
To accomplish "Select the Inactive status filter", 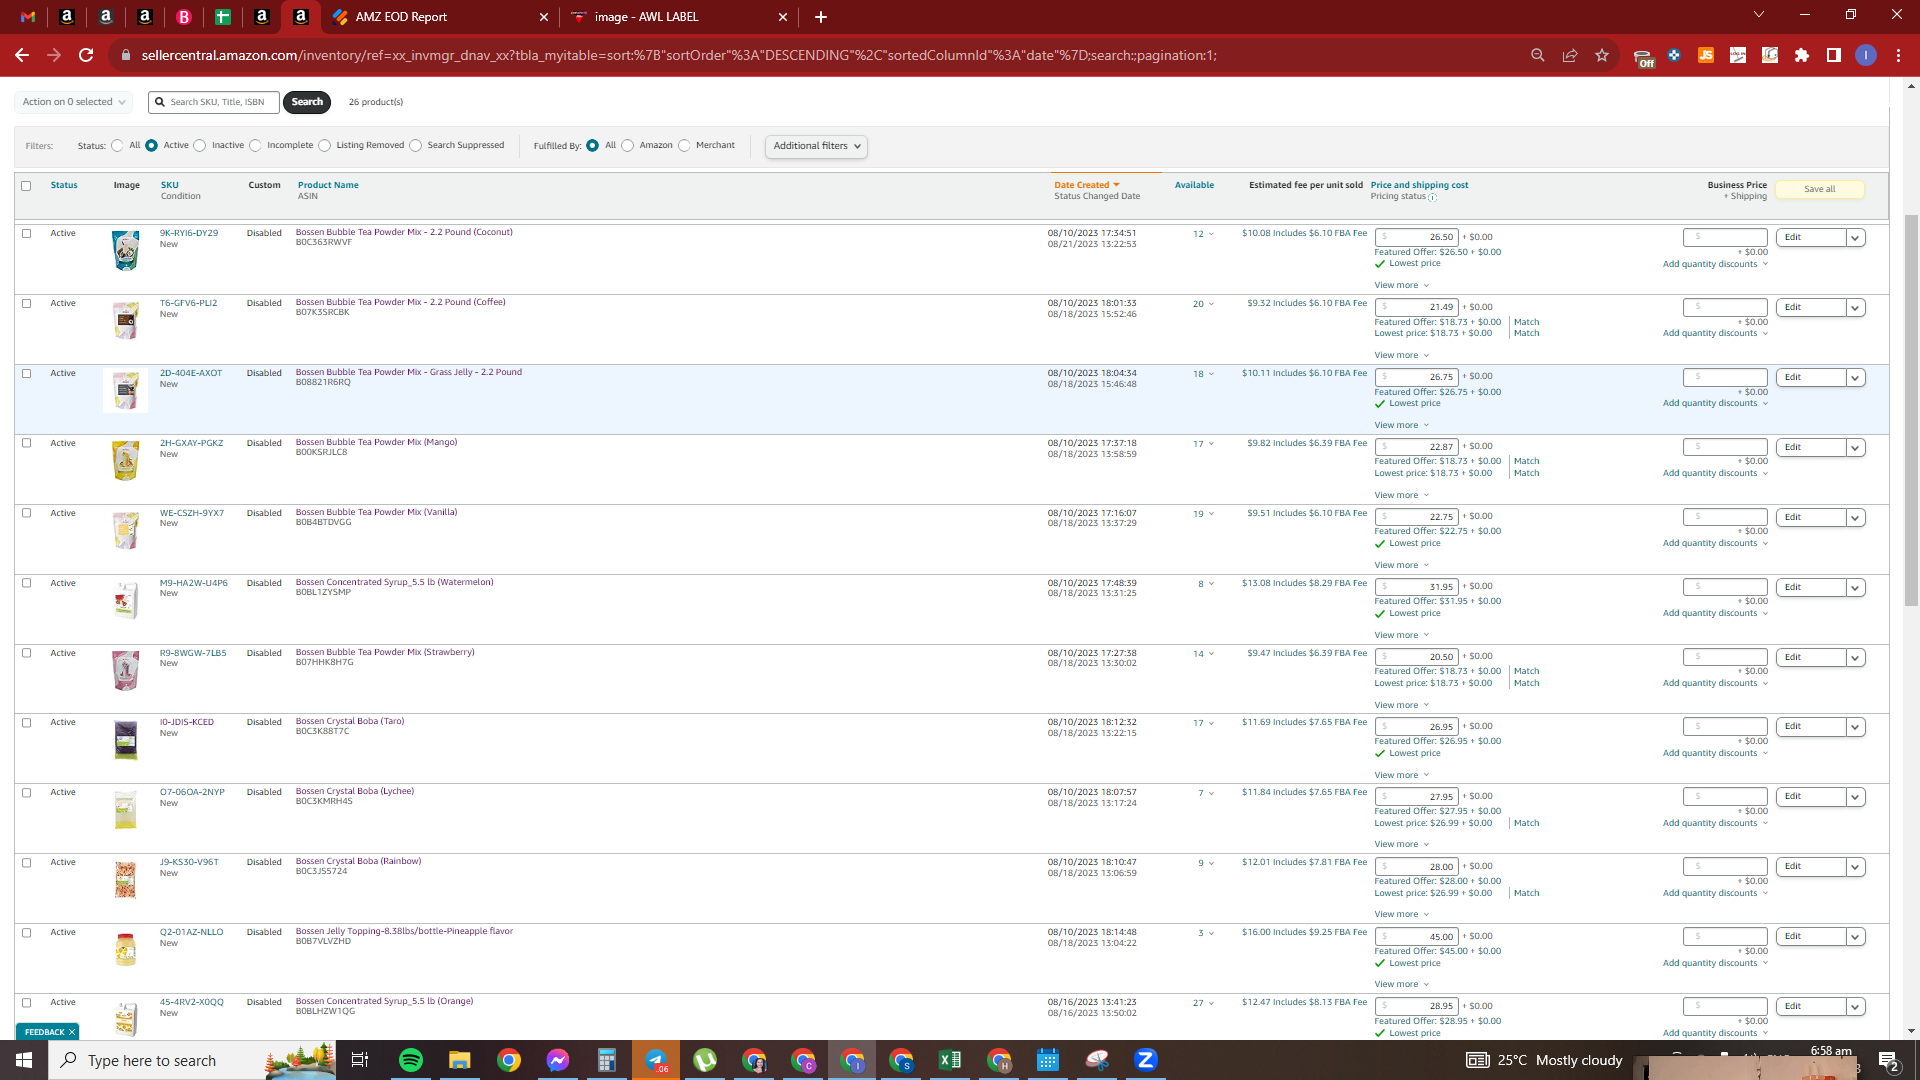I will (x=200, y=146).
